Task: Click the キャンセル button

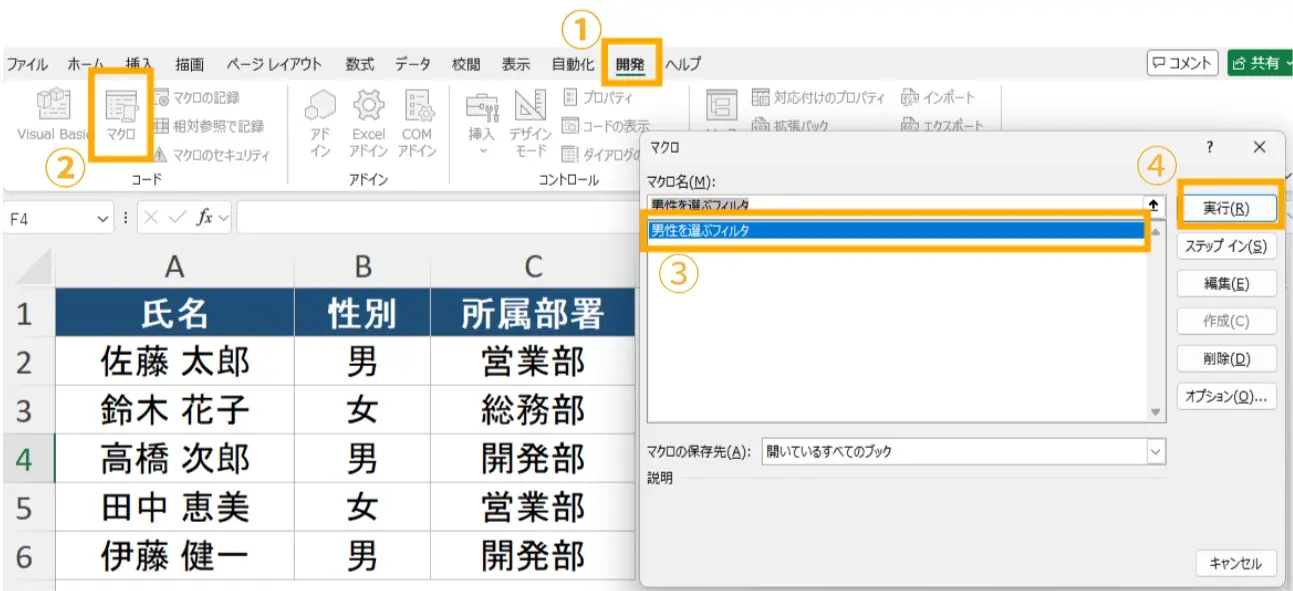Action: click(1235, 563)
